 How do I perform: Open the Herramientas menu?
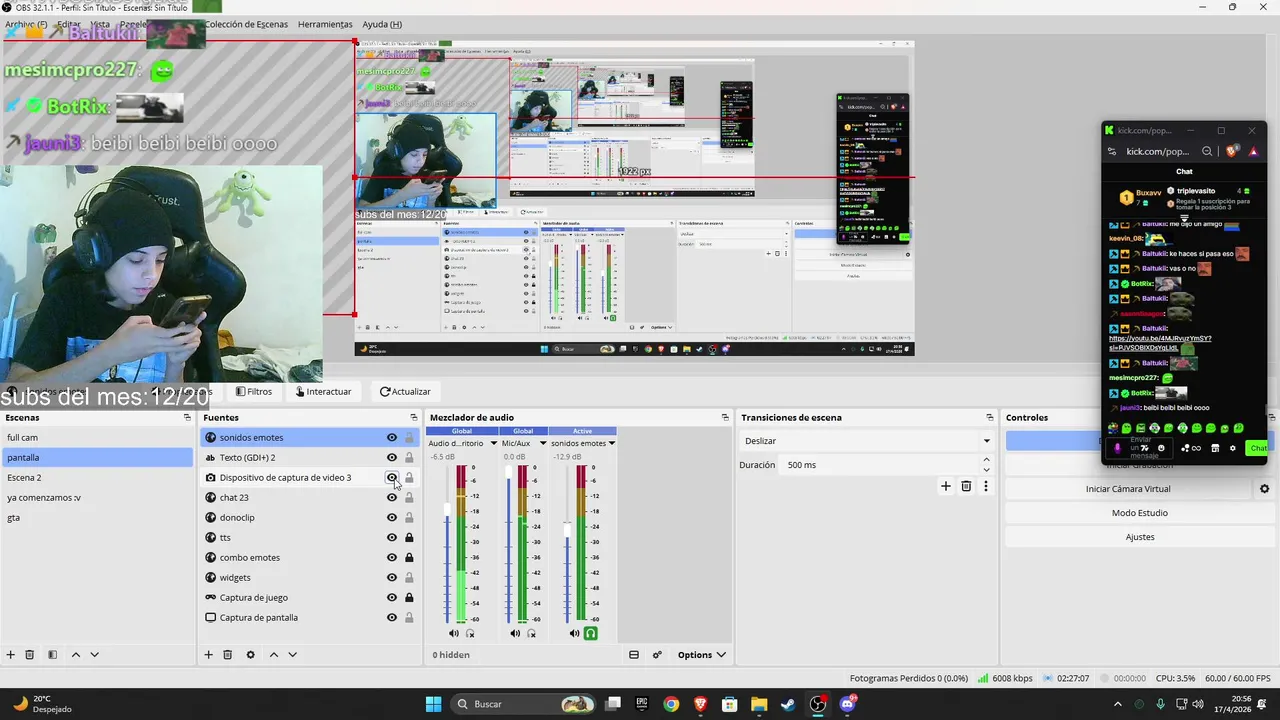[x=325, y=24]
